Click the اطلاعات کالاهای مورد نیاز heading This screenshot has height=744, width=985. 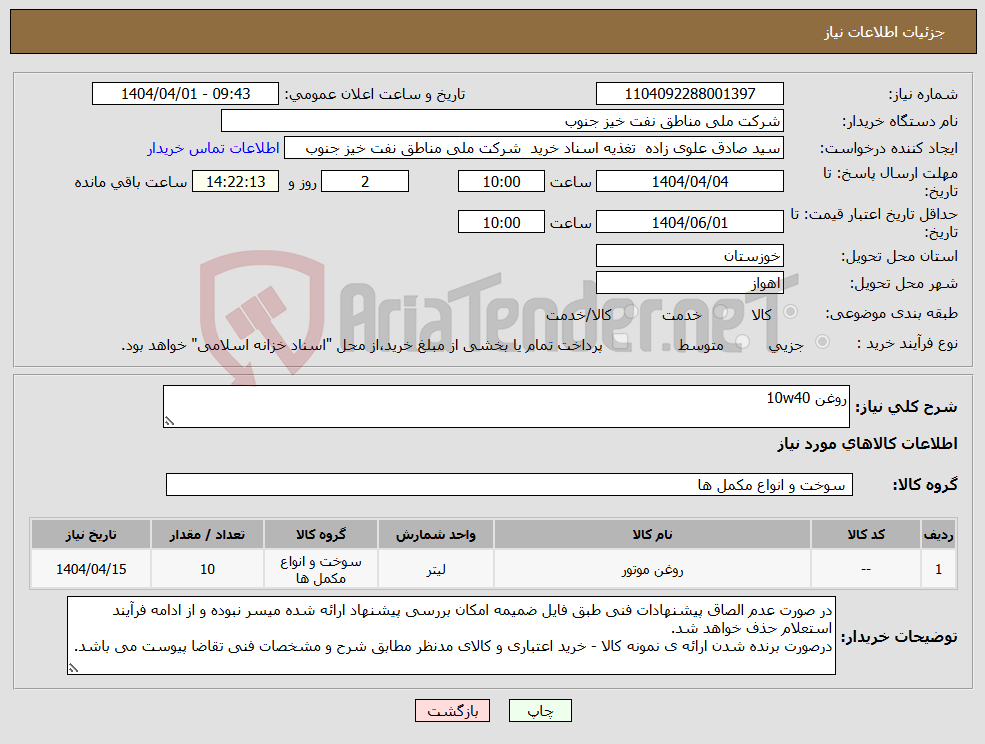(x=868, y=444)
